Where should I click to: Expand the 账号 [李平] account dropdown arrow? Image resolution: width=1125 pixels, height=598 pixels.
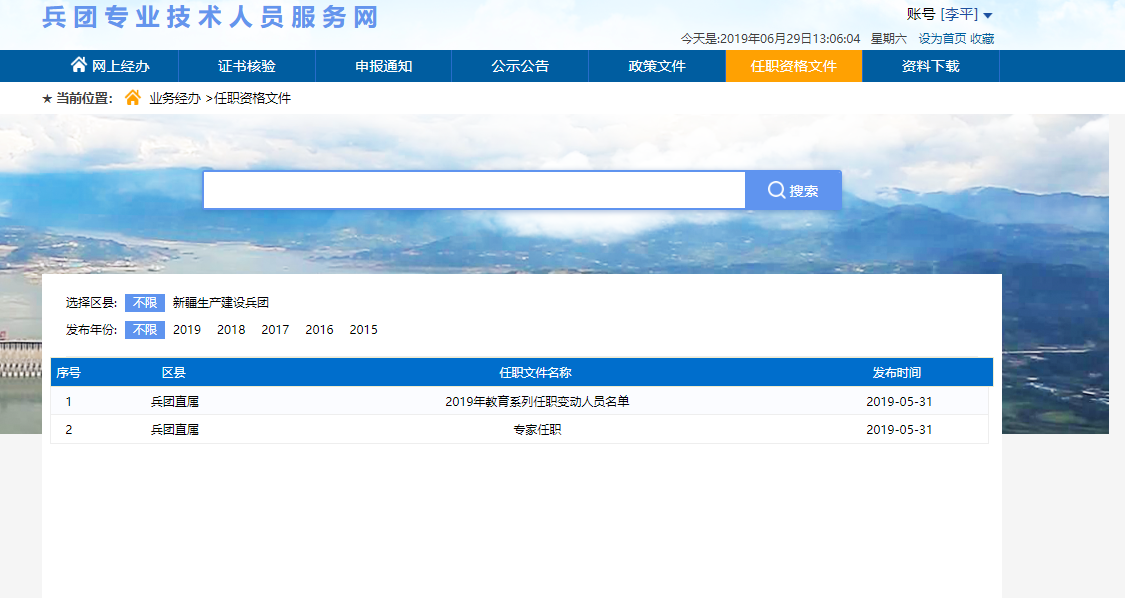pyautogui.click(x=988, y=15)
